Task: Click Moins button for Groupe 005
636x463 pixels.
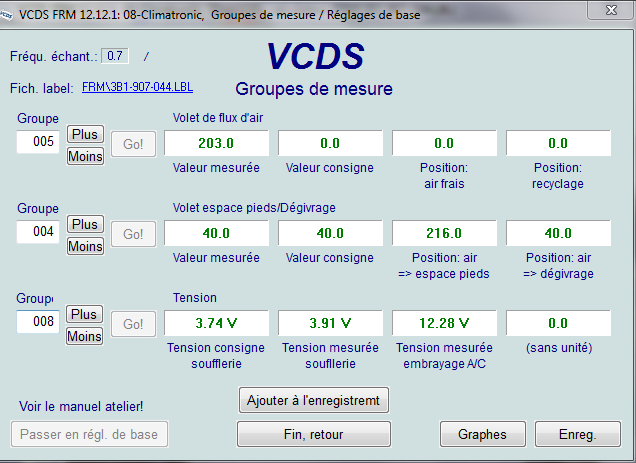Action: point(85,156)
